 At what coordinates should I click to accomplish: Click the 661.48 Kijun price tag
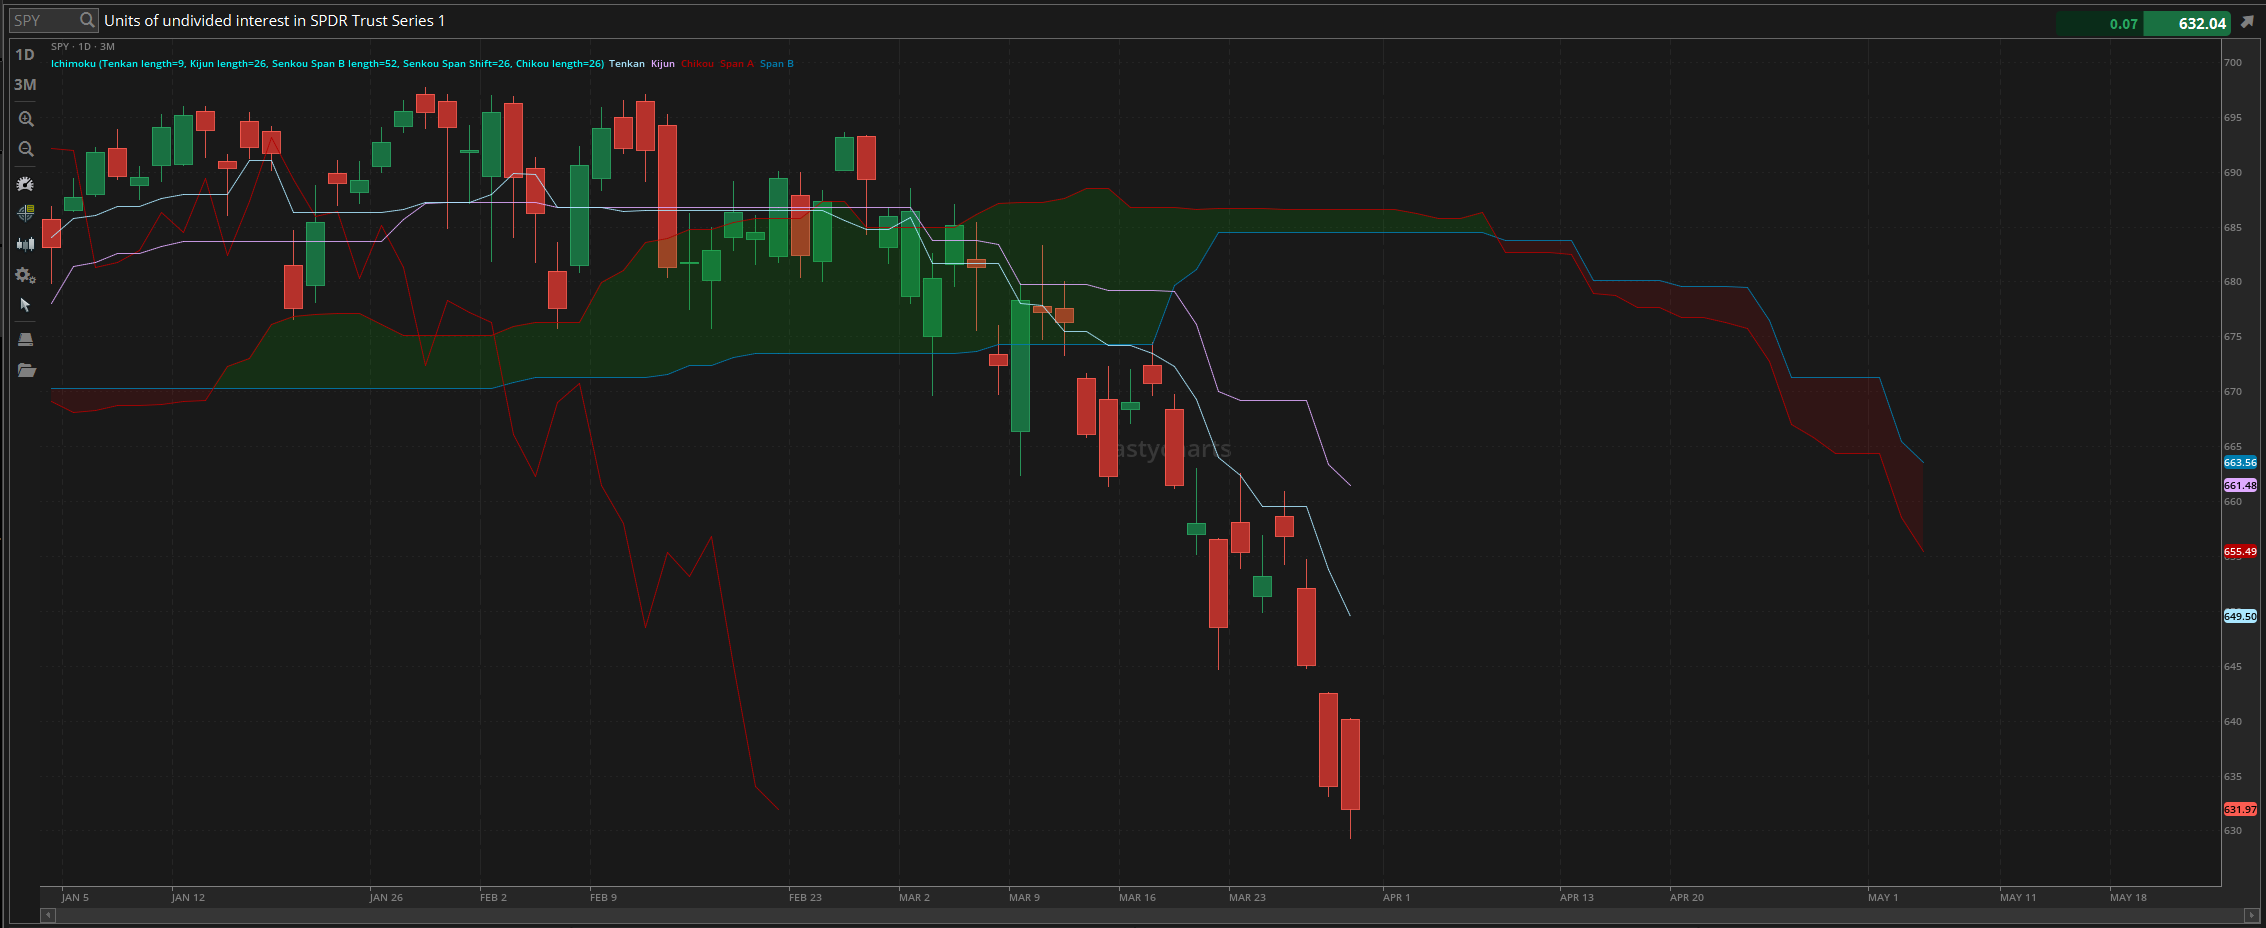[2240, 485]
